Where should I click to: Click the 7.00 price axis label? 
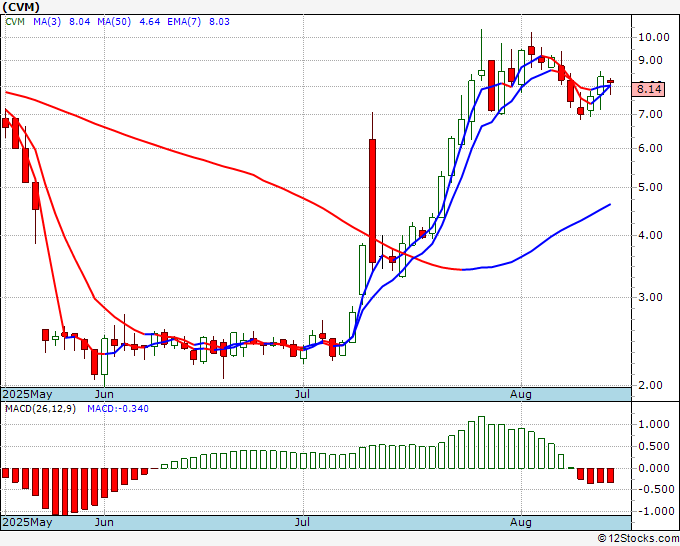point(650,114)
